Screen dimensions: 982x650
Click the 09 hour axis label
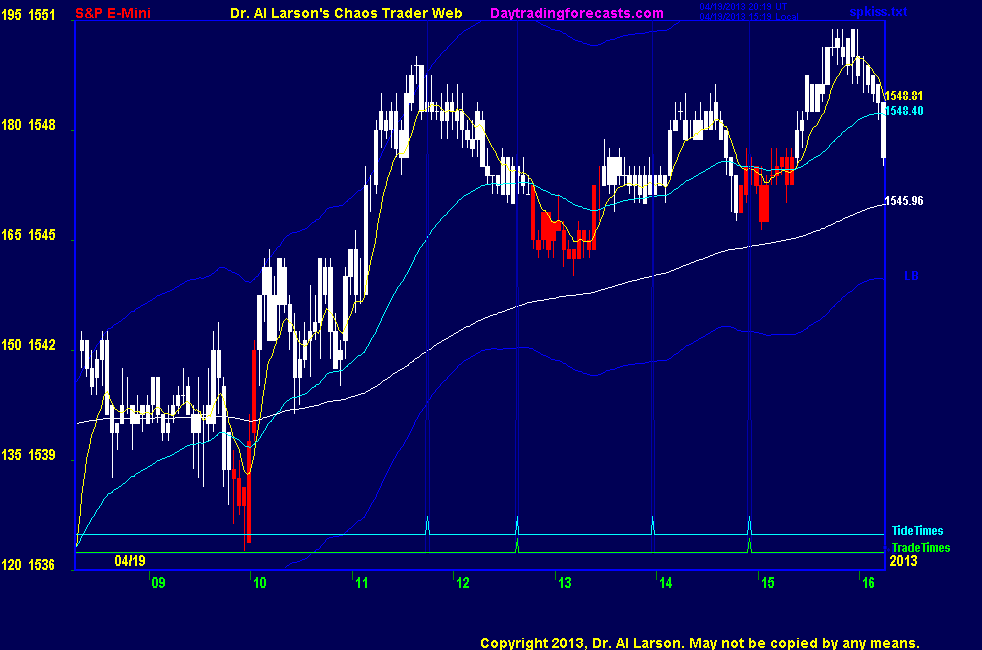click(x=158, y=583)
